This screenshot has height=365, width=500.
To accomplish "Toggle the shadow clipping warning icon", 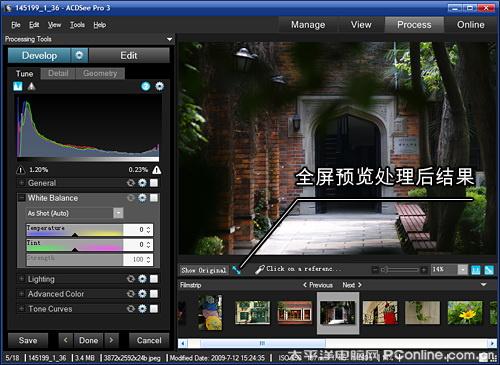I will point(21,170).
